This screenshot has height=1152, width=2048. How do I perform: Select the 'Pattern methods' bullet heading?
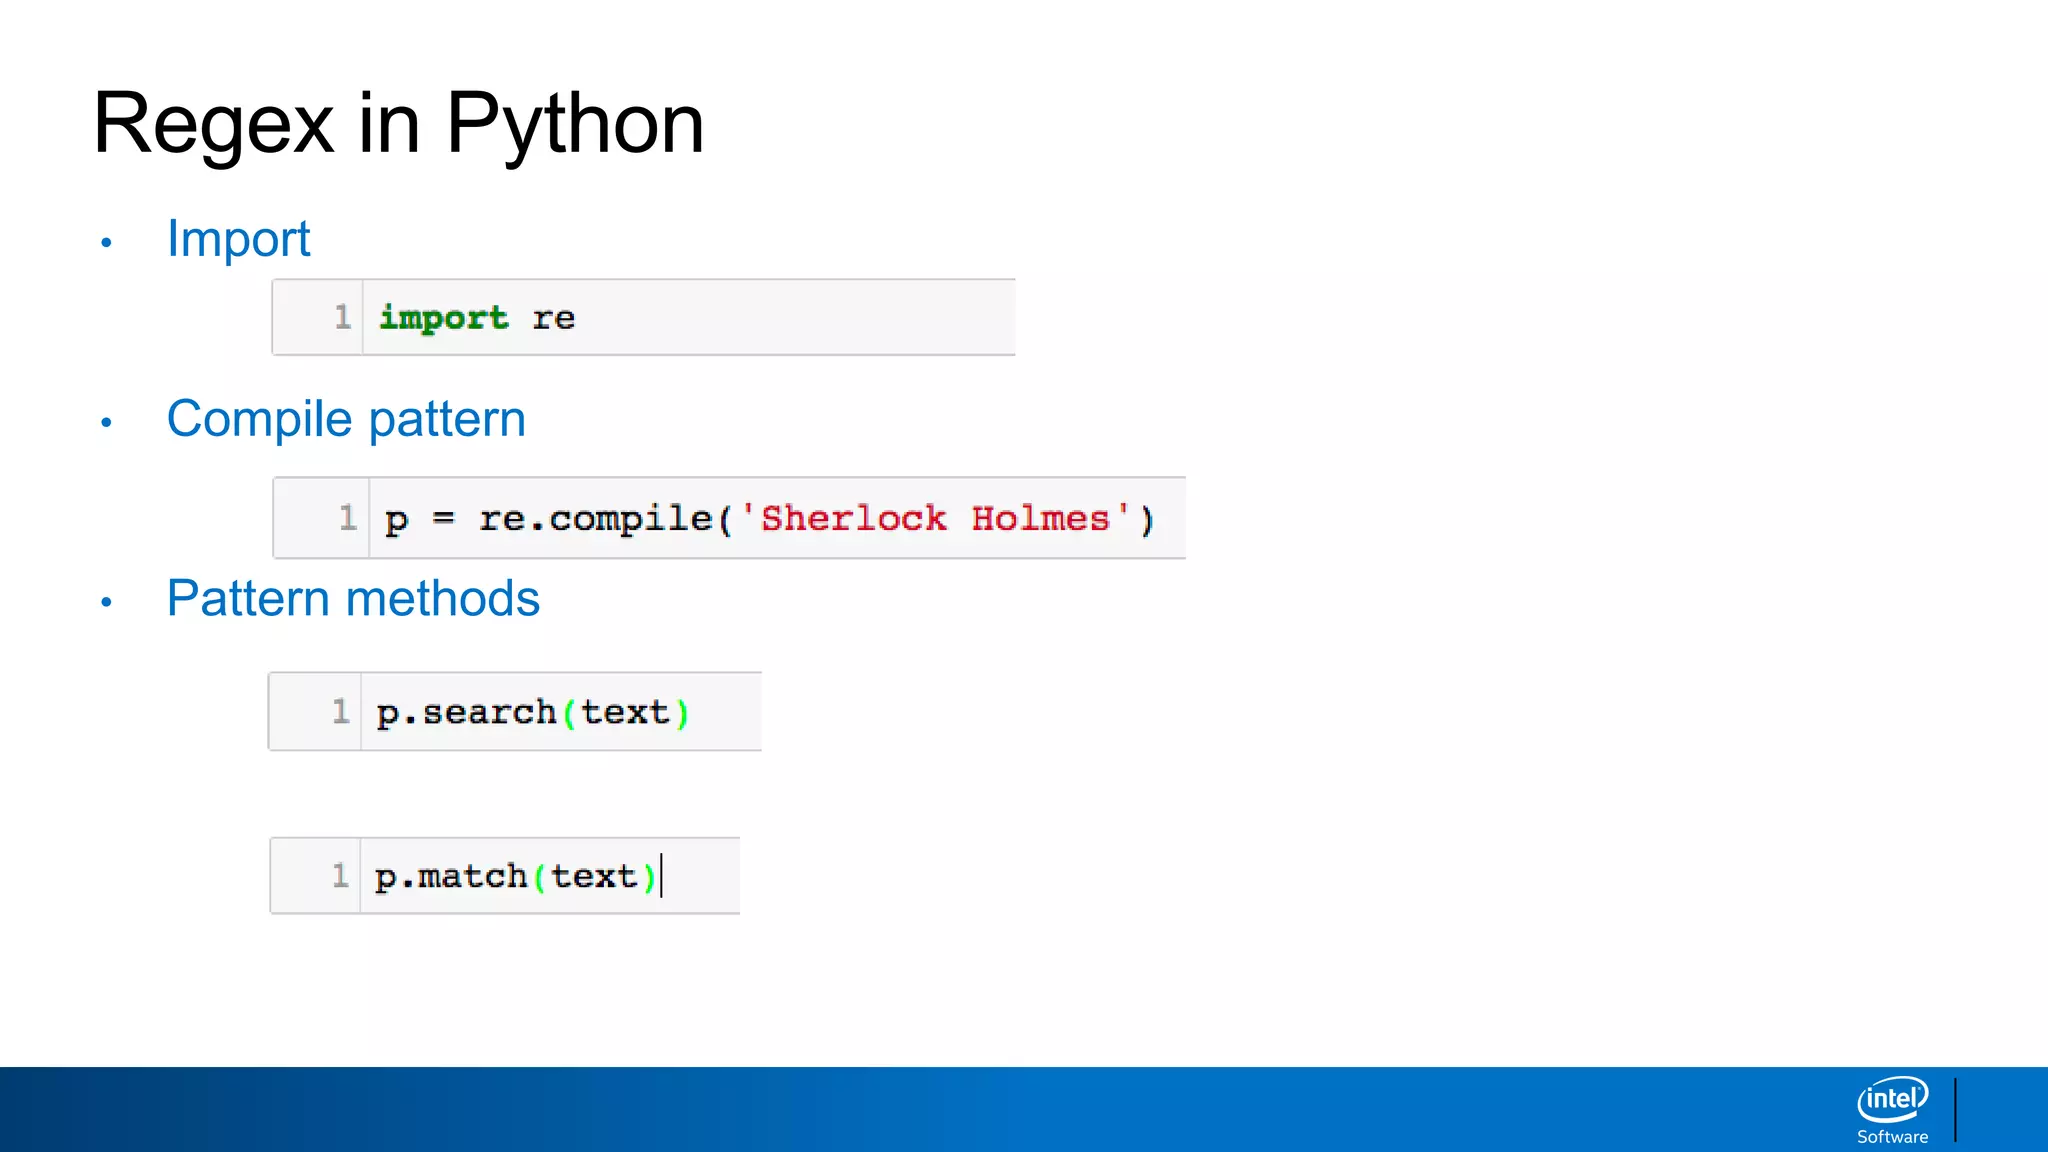pos(353,599)
